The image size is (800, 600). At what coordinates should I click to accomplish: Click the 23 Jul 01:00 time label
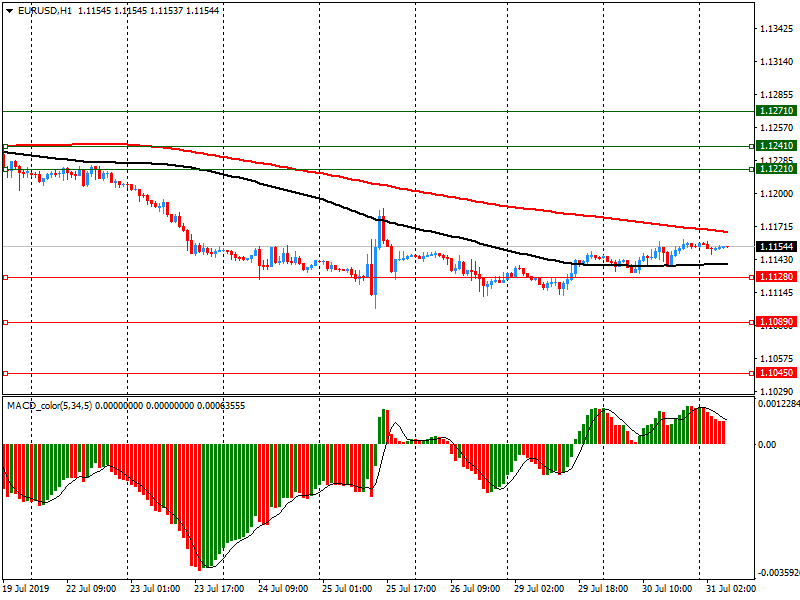click(155, 589)
